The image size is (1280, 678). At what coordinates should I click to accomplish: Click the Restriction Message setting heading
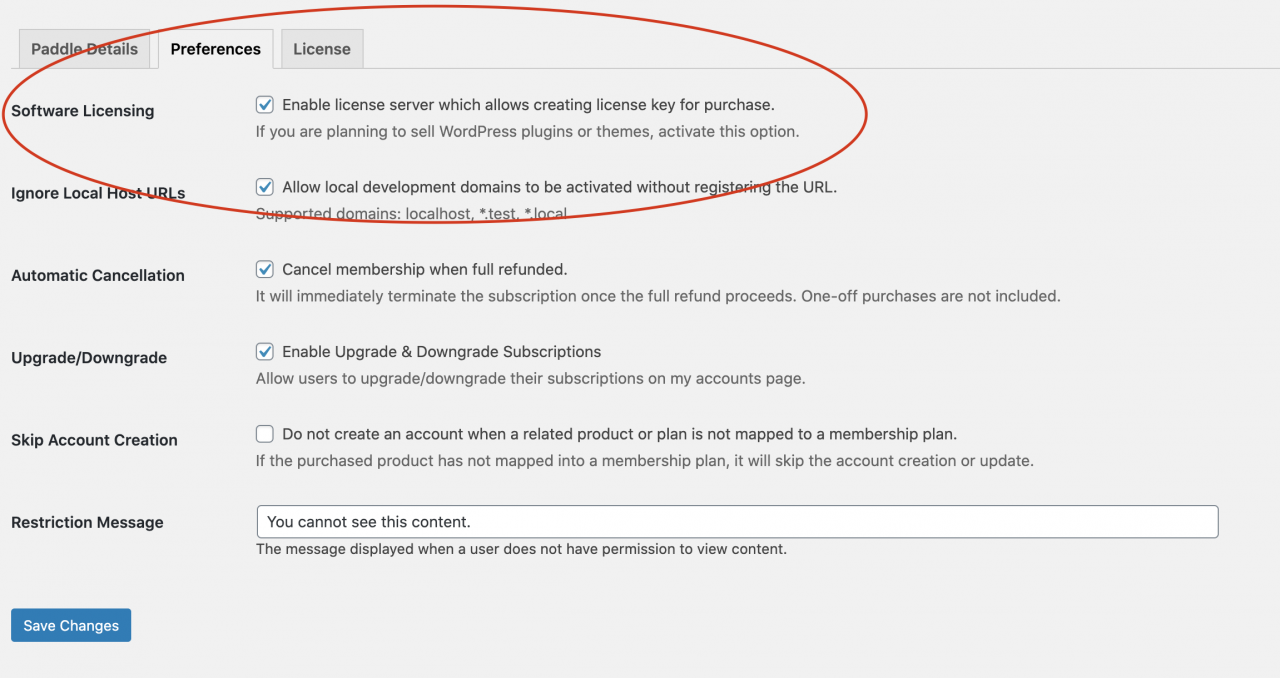(x=87, y=523)
